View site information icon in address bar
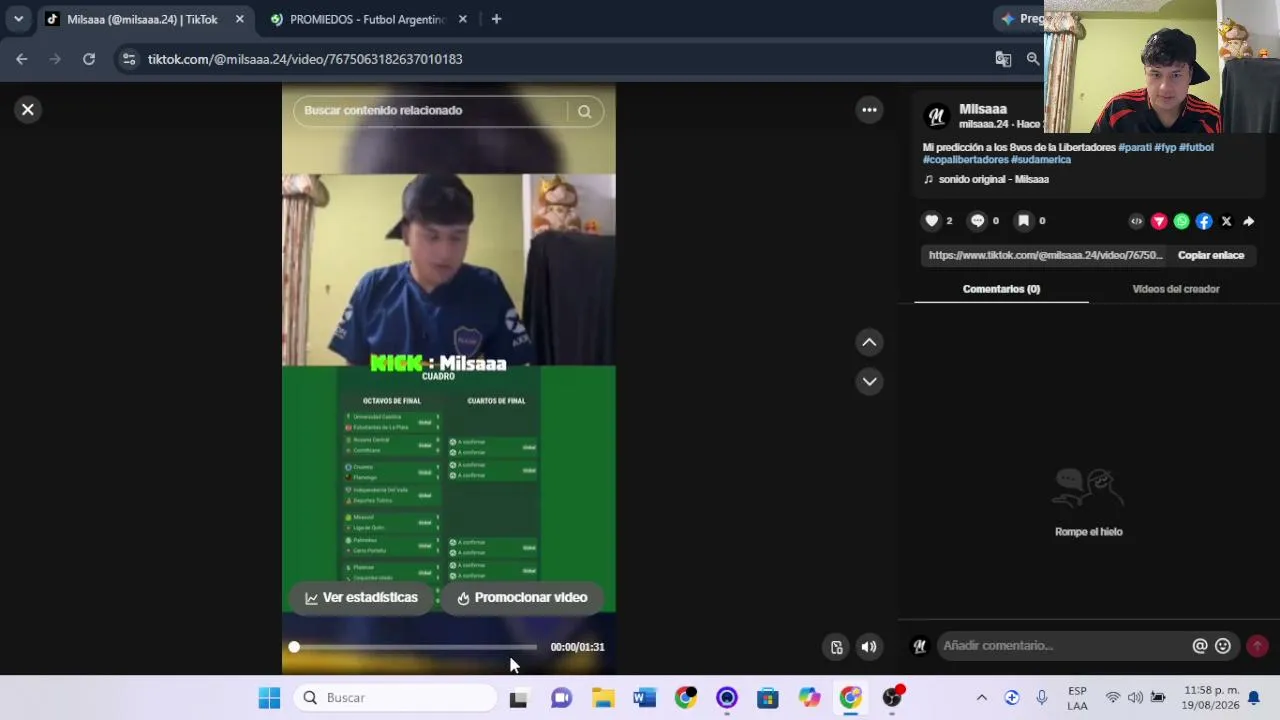Viewport: 1280px width, 720px height. click(128, 59)
